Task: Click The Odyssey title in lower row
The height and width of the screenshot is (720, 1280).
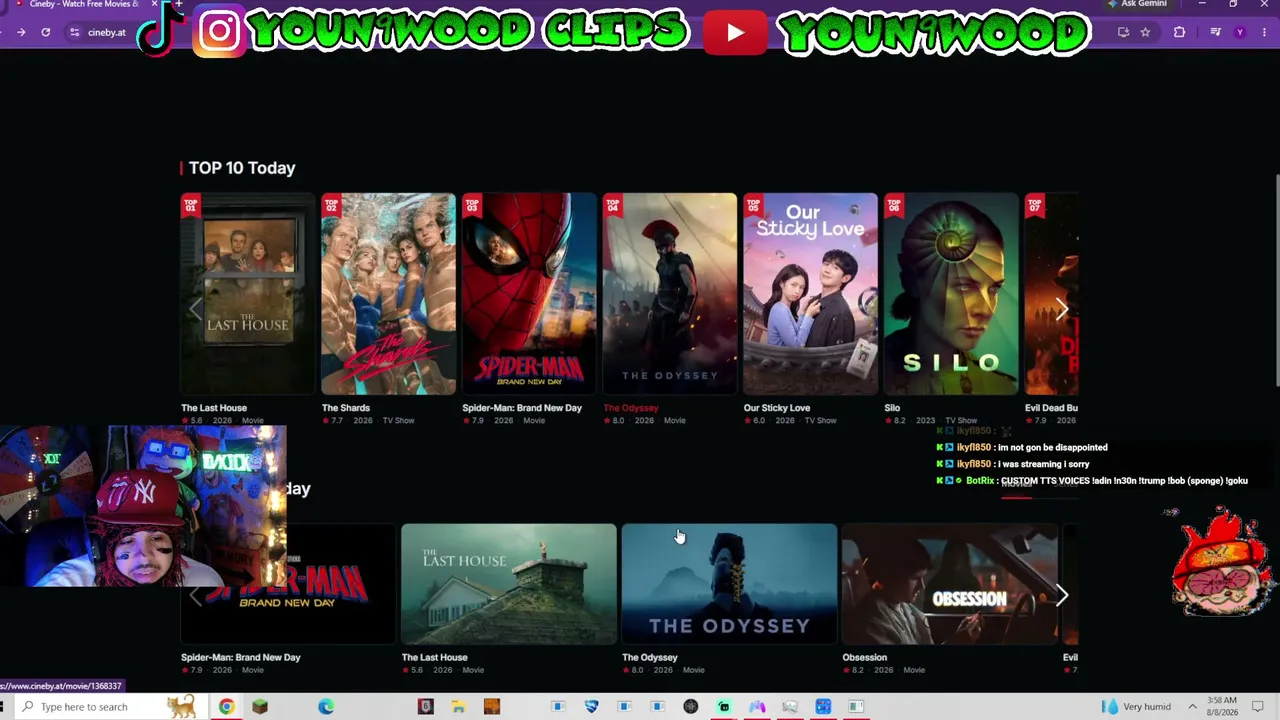Action: pyautogui.click(x=650, y=658)
